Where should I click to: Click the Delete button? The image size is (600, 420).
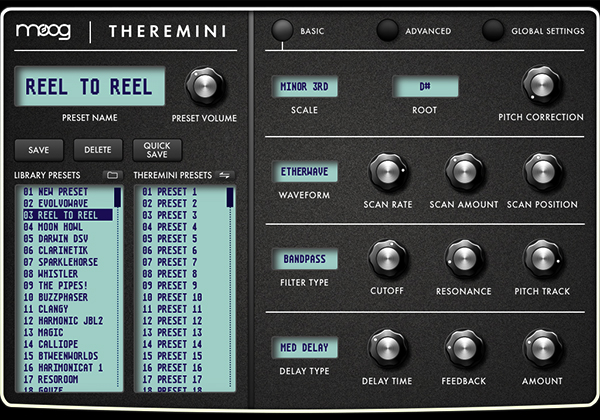point(98,150)
